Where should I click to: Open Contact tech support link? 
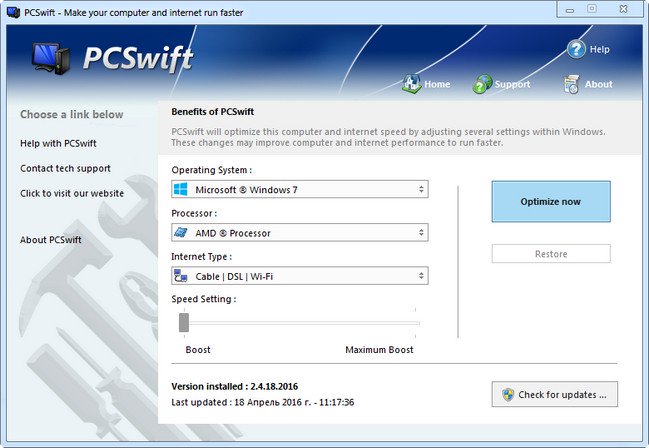(x=65, y=169)
